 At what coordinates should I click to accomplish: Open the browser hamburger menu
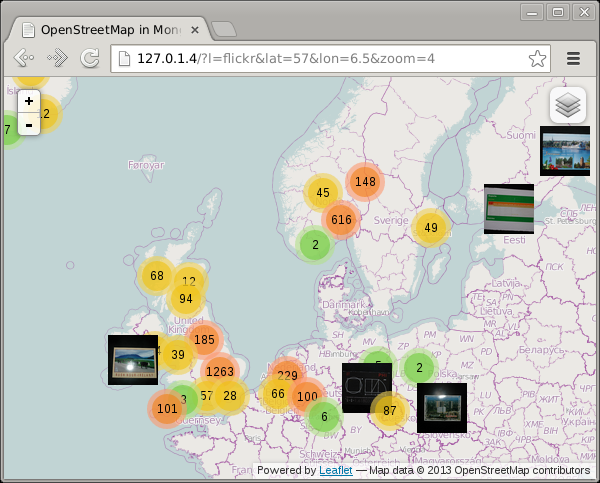tap(574, 58)
